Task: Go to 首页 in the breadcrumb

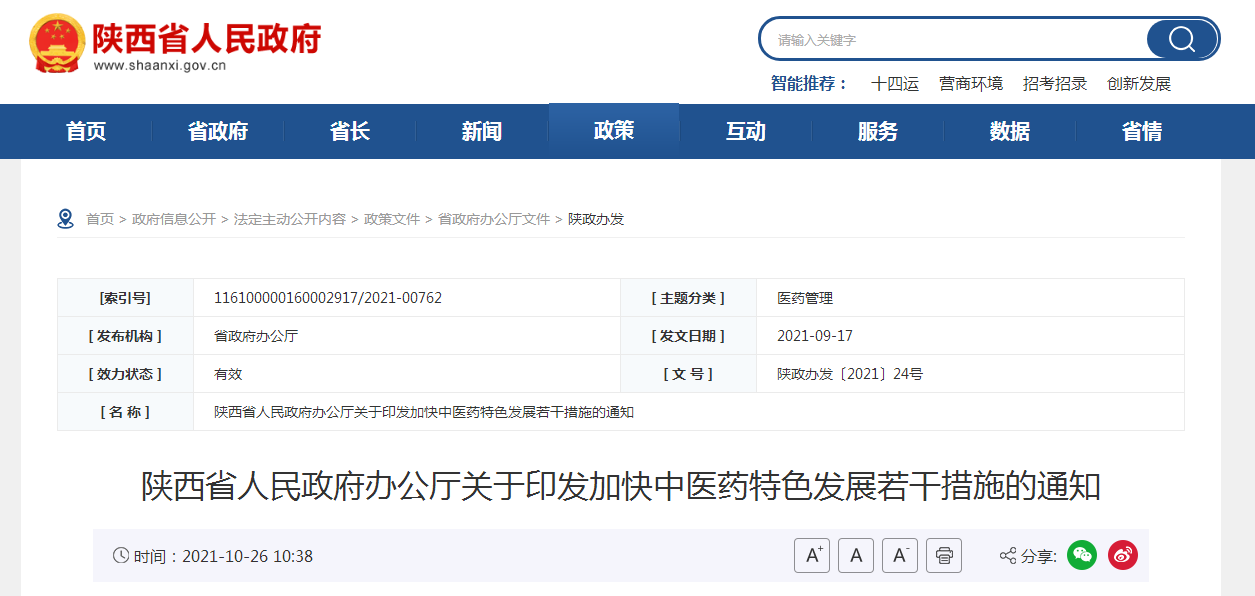Action: (100, 219)
